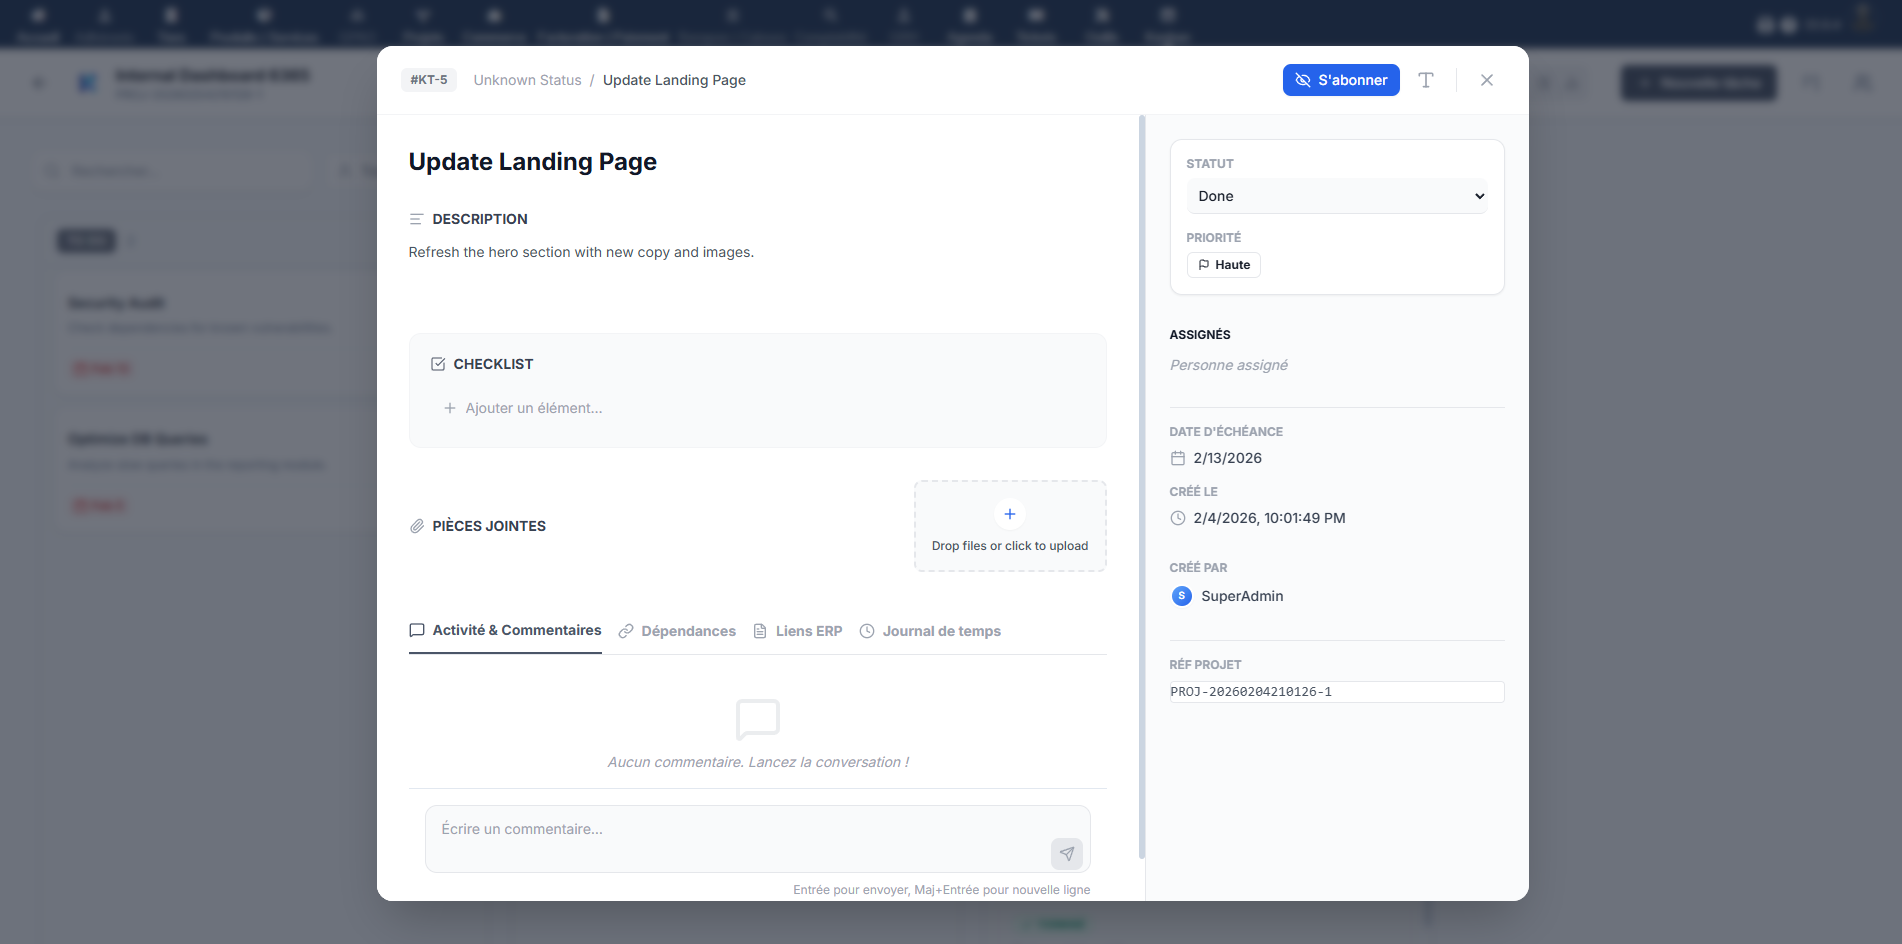Viewport: 1902px width, 944px height.
Task: Click the paperclip icon by Pièces Jointes
Action: (x=417, y=526)
